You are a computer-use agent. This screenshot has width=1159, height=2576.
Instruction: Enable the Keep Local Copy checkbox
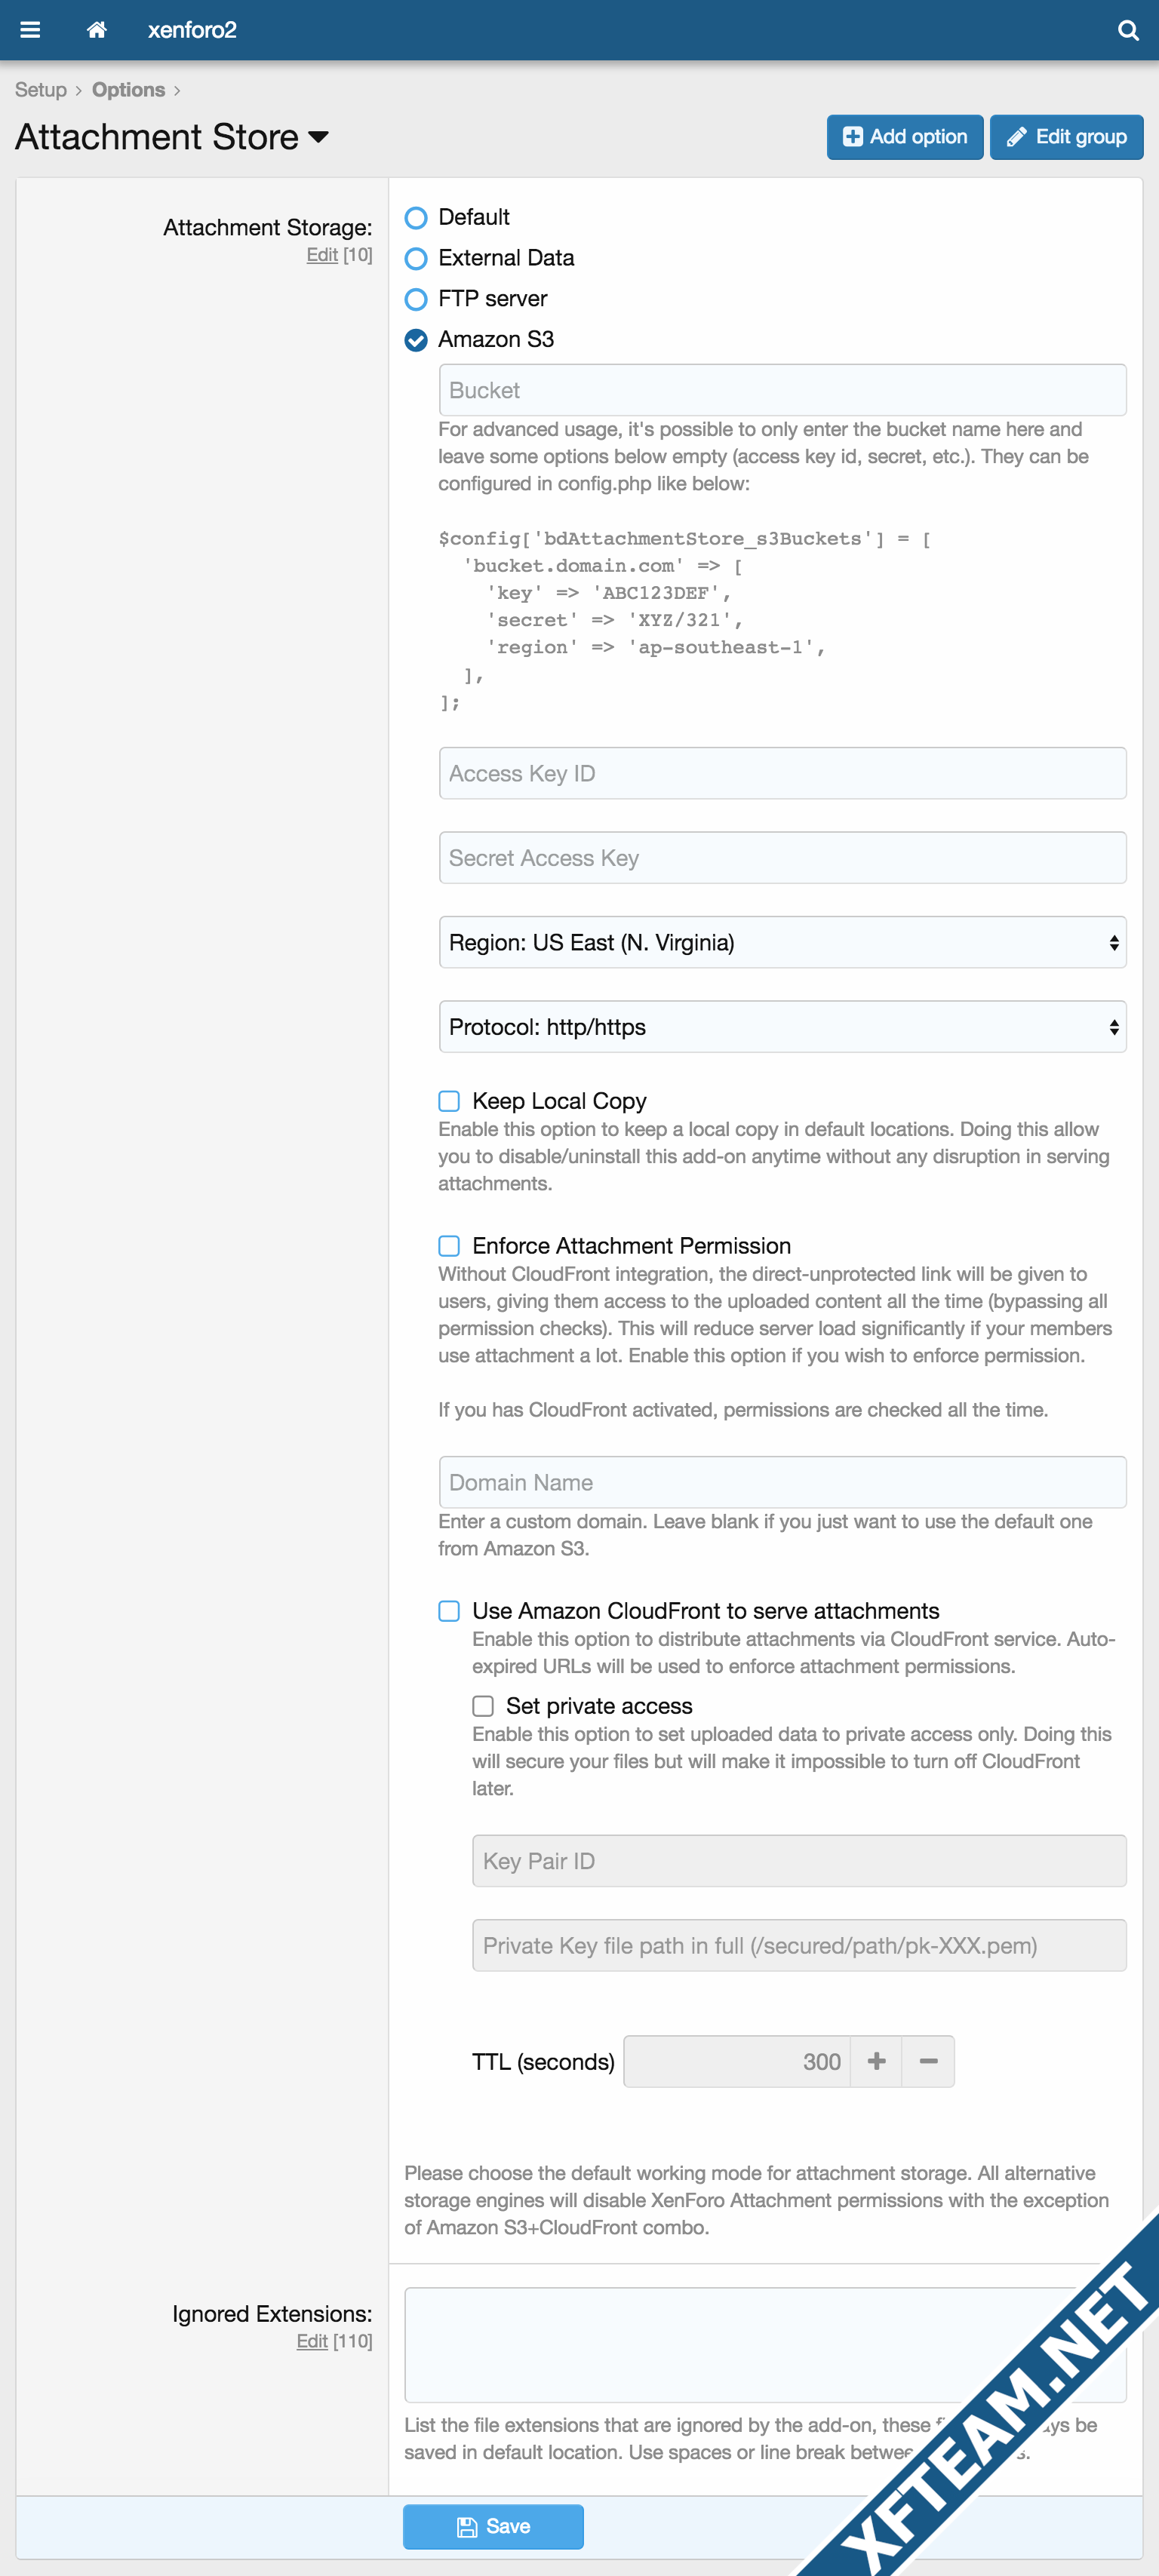[449, 1101]
